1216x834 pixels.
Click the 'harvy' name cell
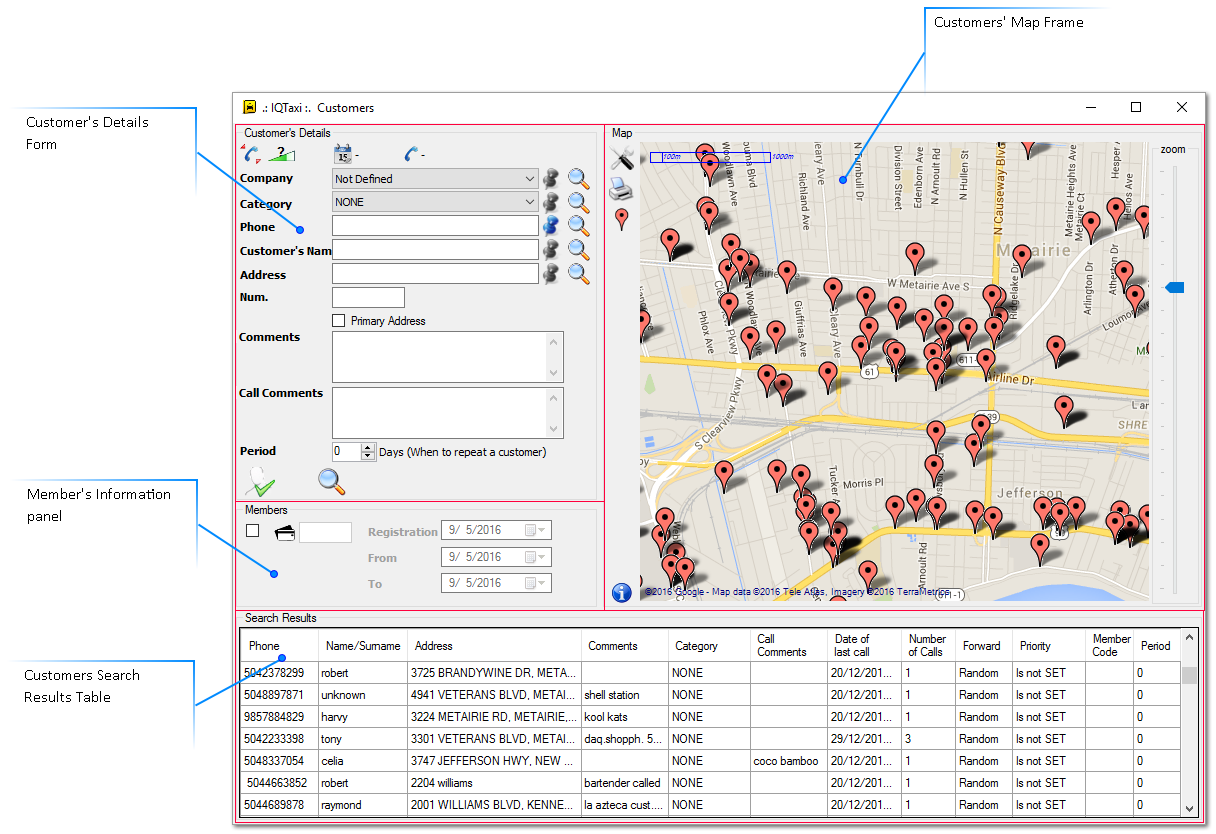pyautogui.click(x=363, y=717)
